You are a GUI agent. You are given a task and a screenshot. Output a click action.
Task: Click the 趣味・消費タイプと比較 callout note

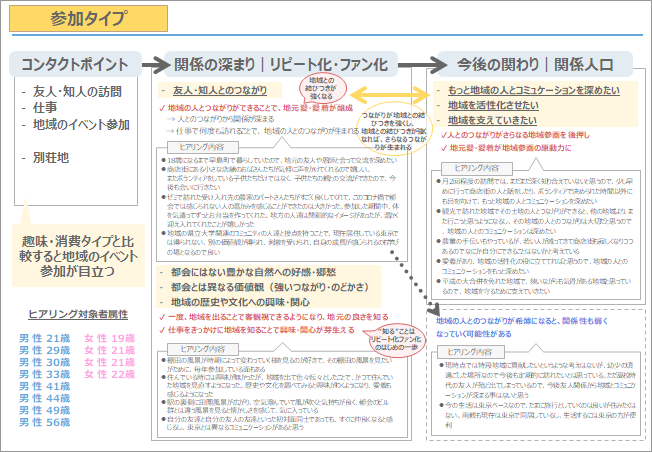78,256
